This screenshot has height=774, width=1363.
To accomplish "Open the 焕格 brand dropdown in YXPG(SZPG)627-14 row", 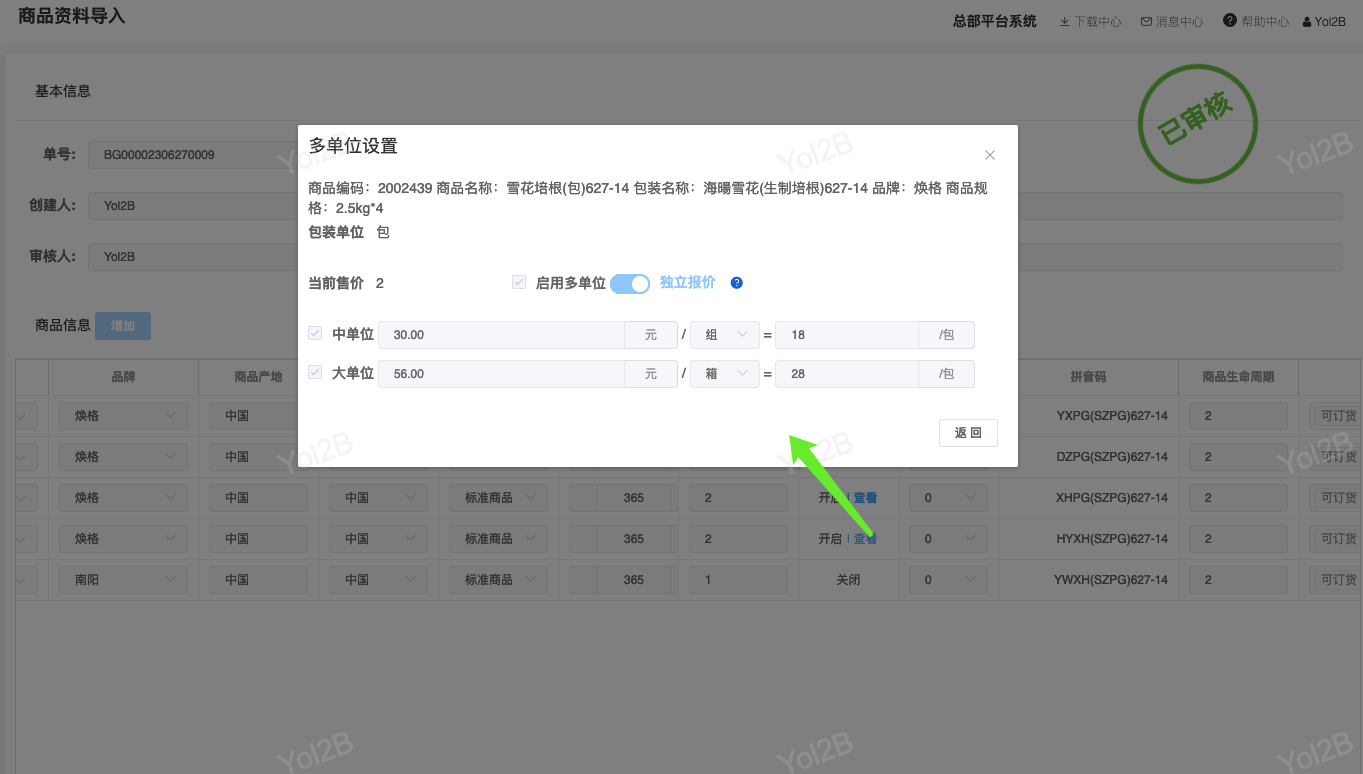I will click(x=123, y=416).
